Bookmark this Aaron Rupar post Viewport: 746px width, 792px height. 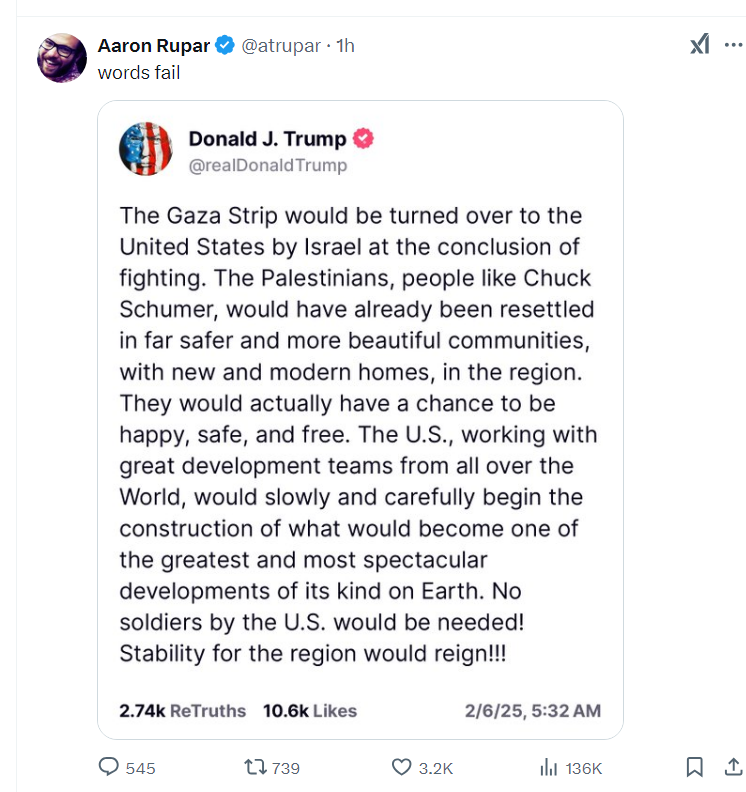coord(694,767)
